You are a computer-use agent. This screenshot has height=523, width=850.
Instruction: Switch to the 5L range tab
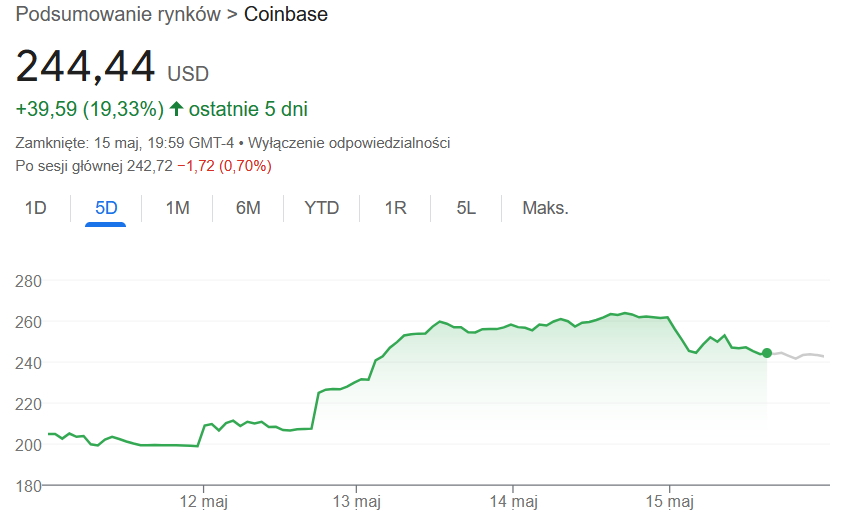466,208
